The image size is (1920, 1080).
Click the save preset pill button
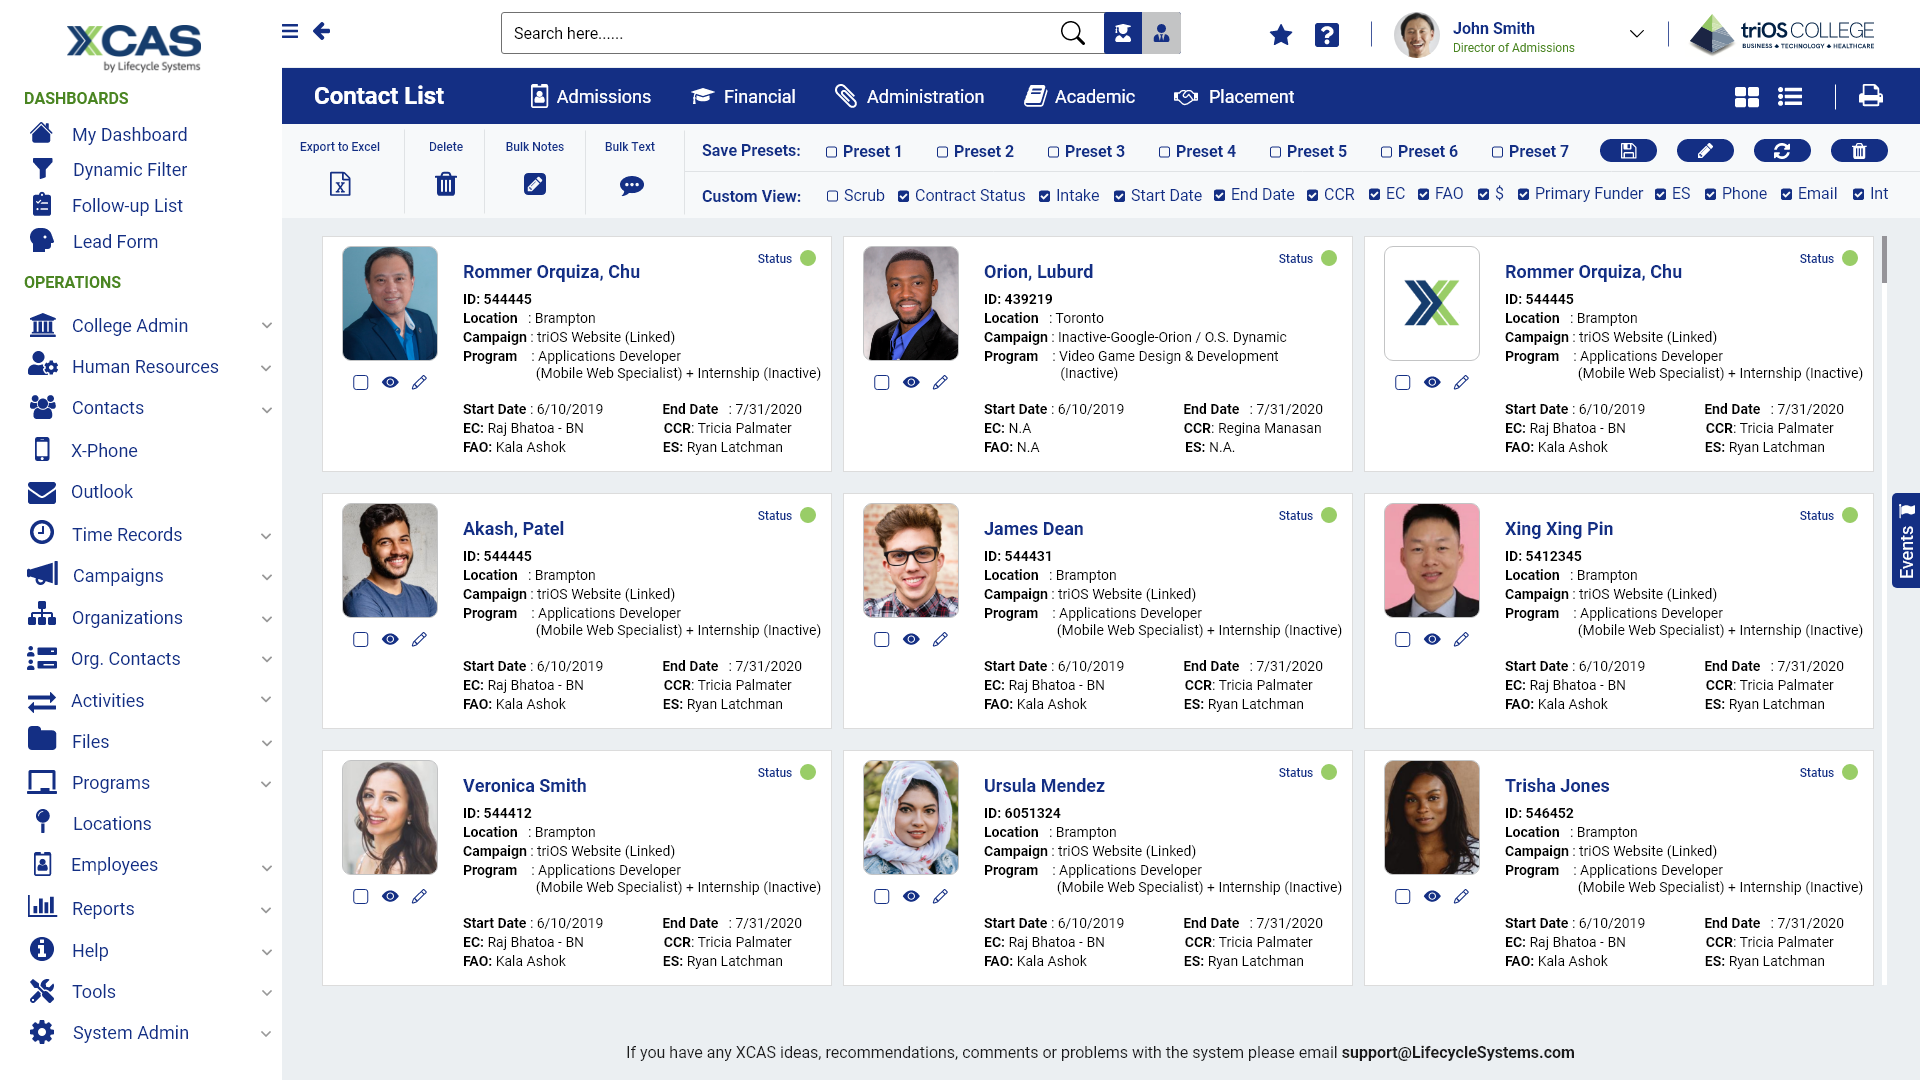point(1628,151)
